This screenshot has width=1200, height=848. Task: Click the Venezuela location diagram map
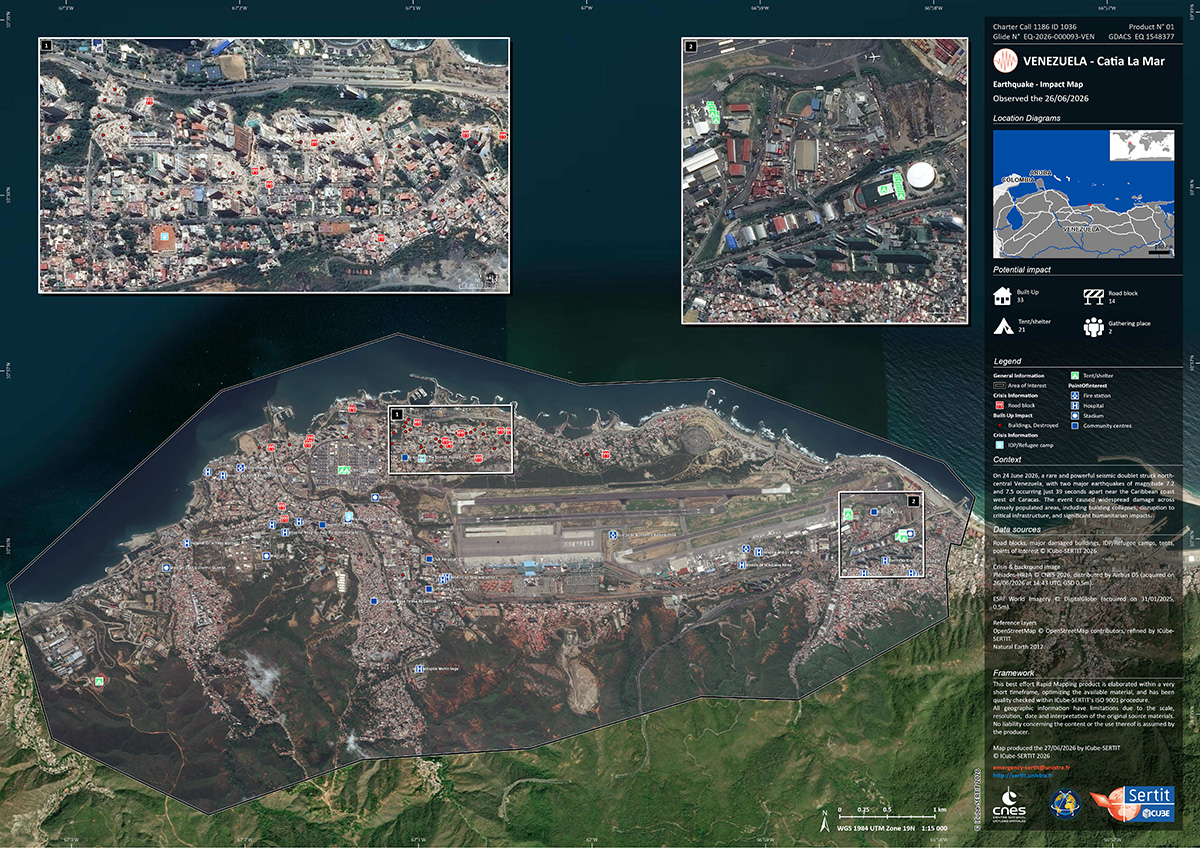pyautogui.click(x=1083, y=196)
